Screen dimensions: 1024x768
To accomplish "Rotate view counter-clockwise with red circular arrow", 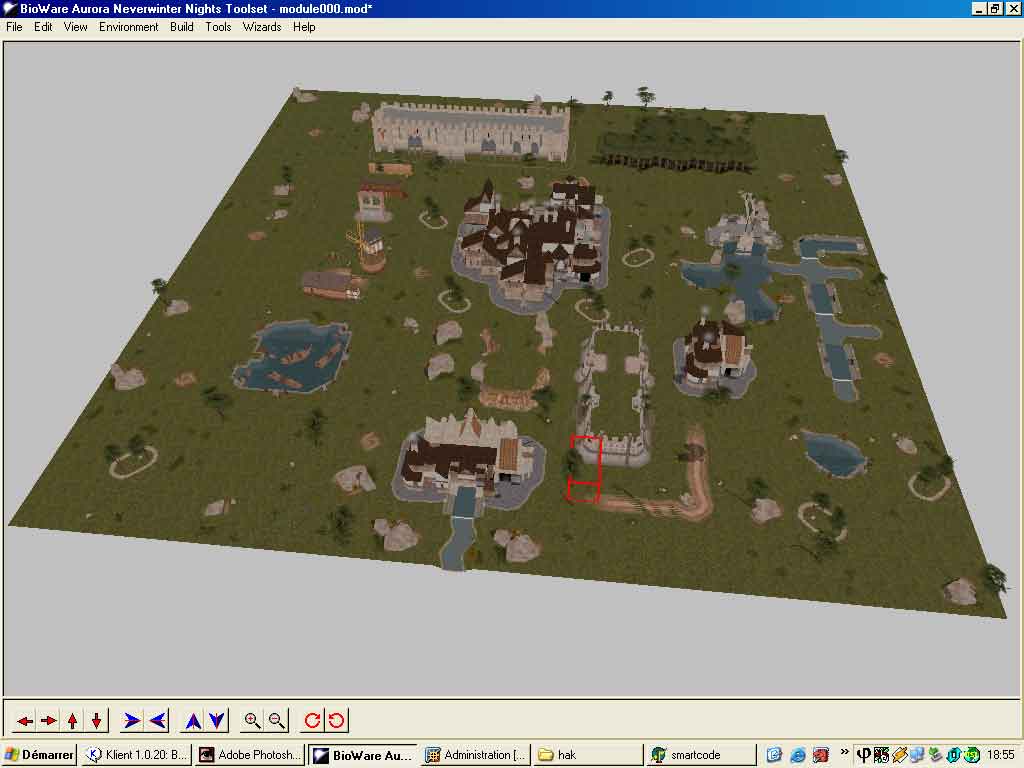I will tap(336, 721).
